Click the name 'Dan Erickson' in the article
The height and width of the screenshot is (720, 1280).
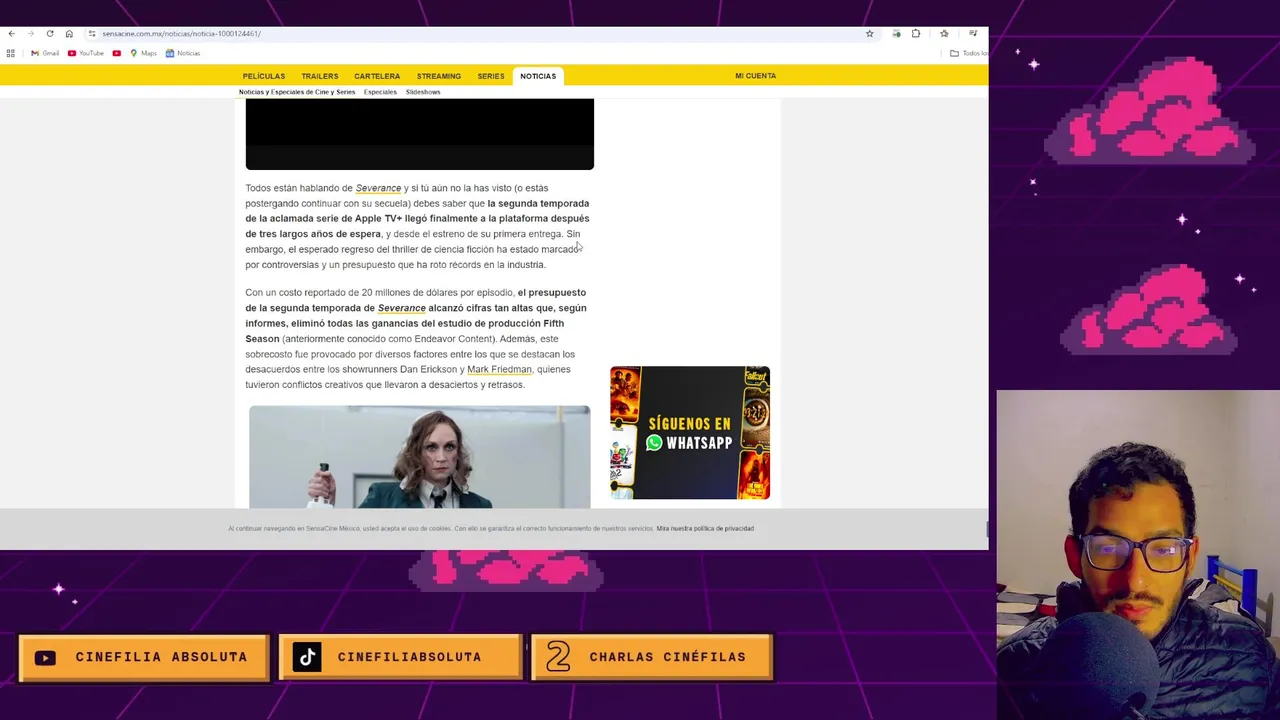(x=428, y=369)
